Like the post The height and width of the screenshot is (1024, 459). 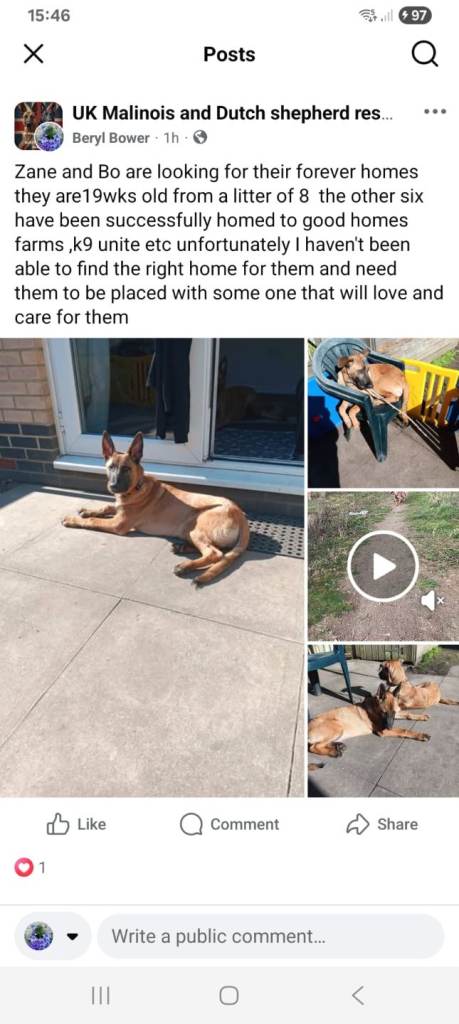point(76,824)
